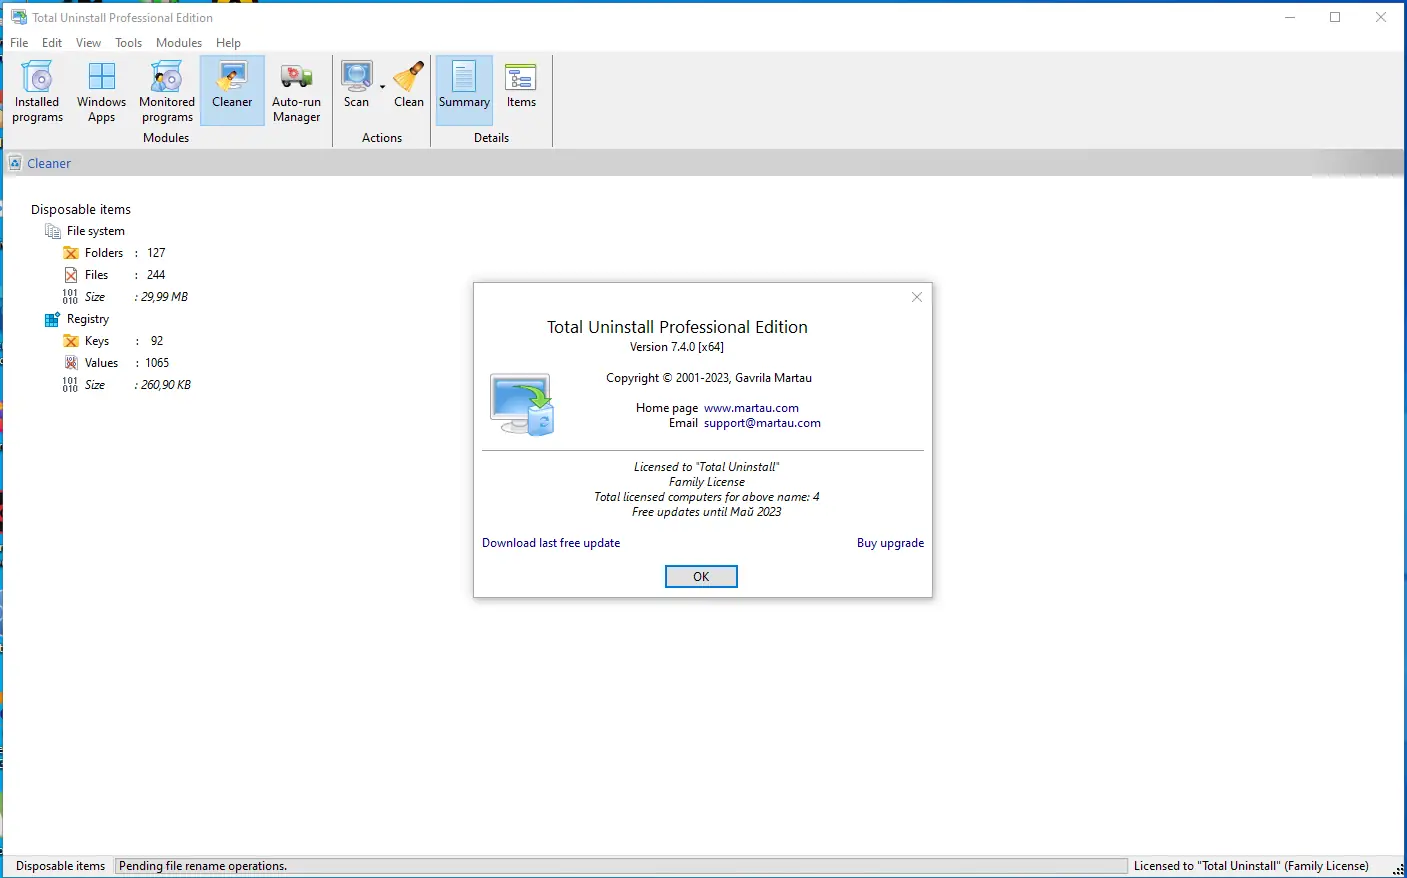Click the registry size value 260,90 KB
The height and width of the screenshot is (878, 1407).
tap(166, 385)
